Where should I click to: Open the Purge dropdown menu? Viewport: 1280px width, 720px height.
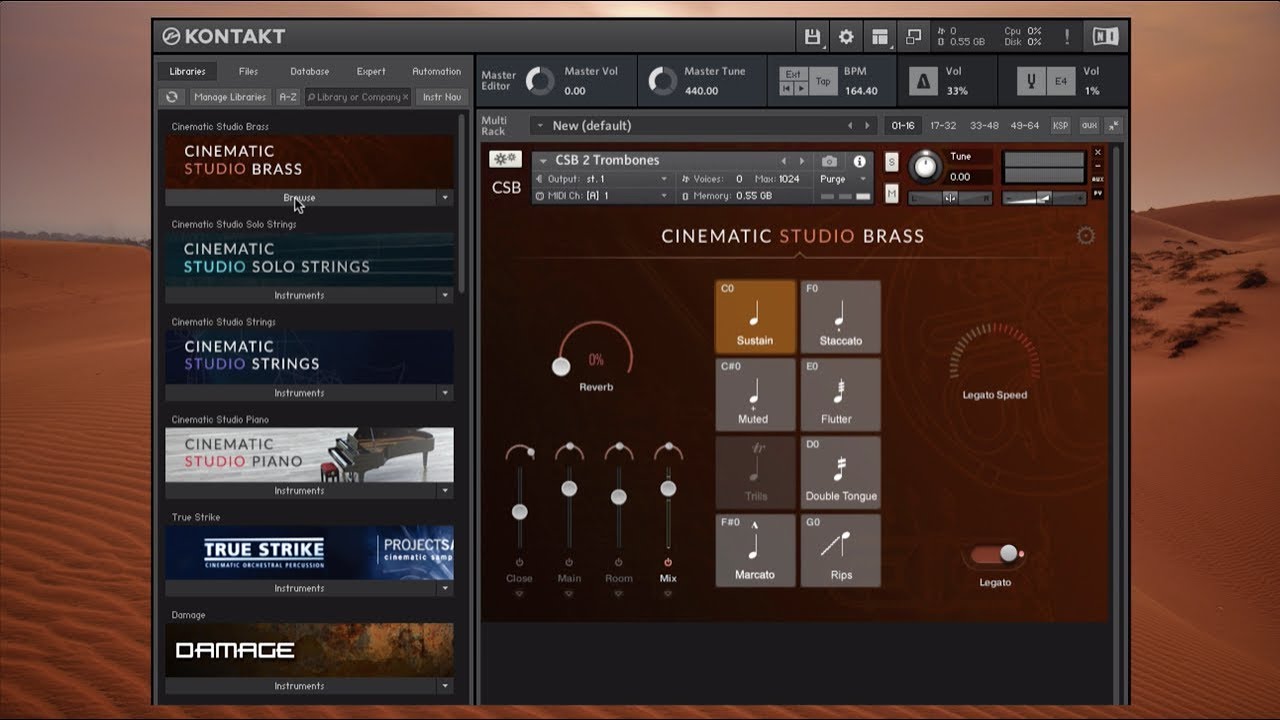tap(844, 179)
